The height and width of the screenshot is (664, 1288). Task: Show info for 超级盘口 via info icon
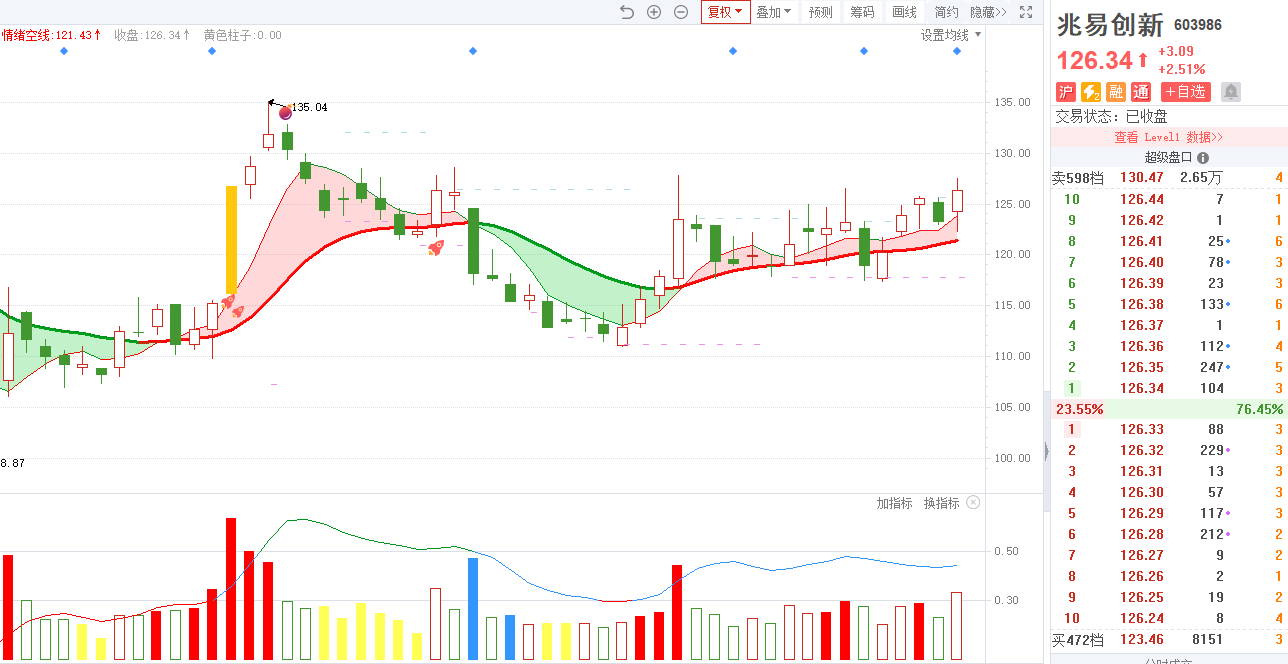click(1203, 157)
